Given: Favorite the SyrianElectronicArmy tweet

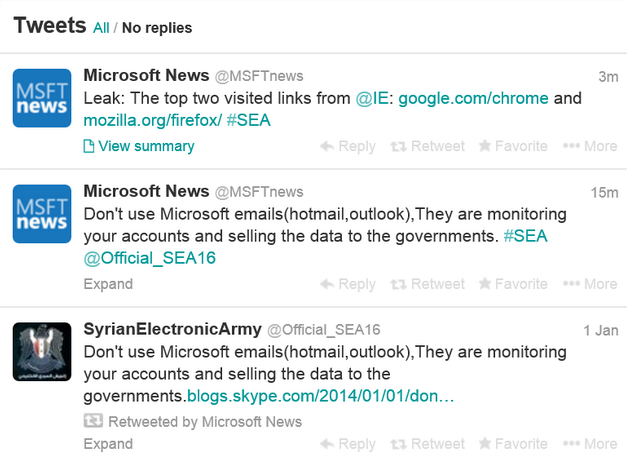Looking at the screenshot, I should (x=513, y=444).
